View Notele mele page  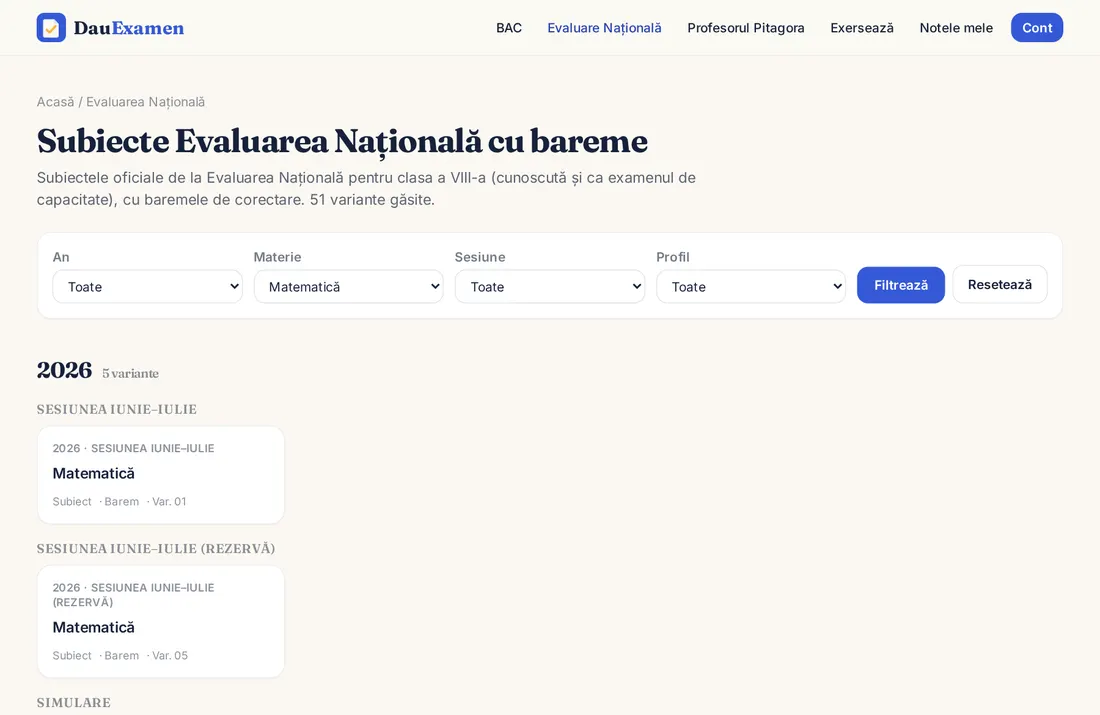[956, 28]
